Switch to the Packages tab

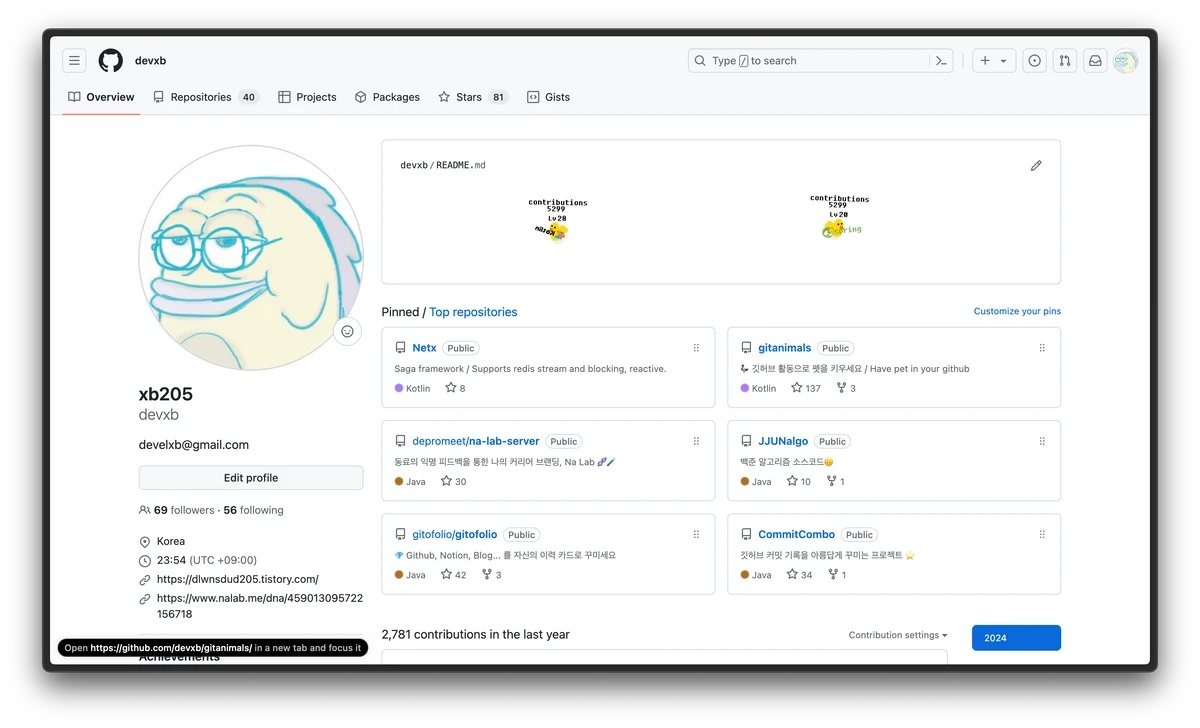[387, 97]
